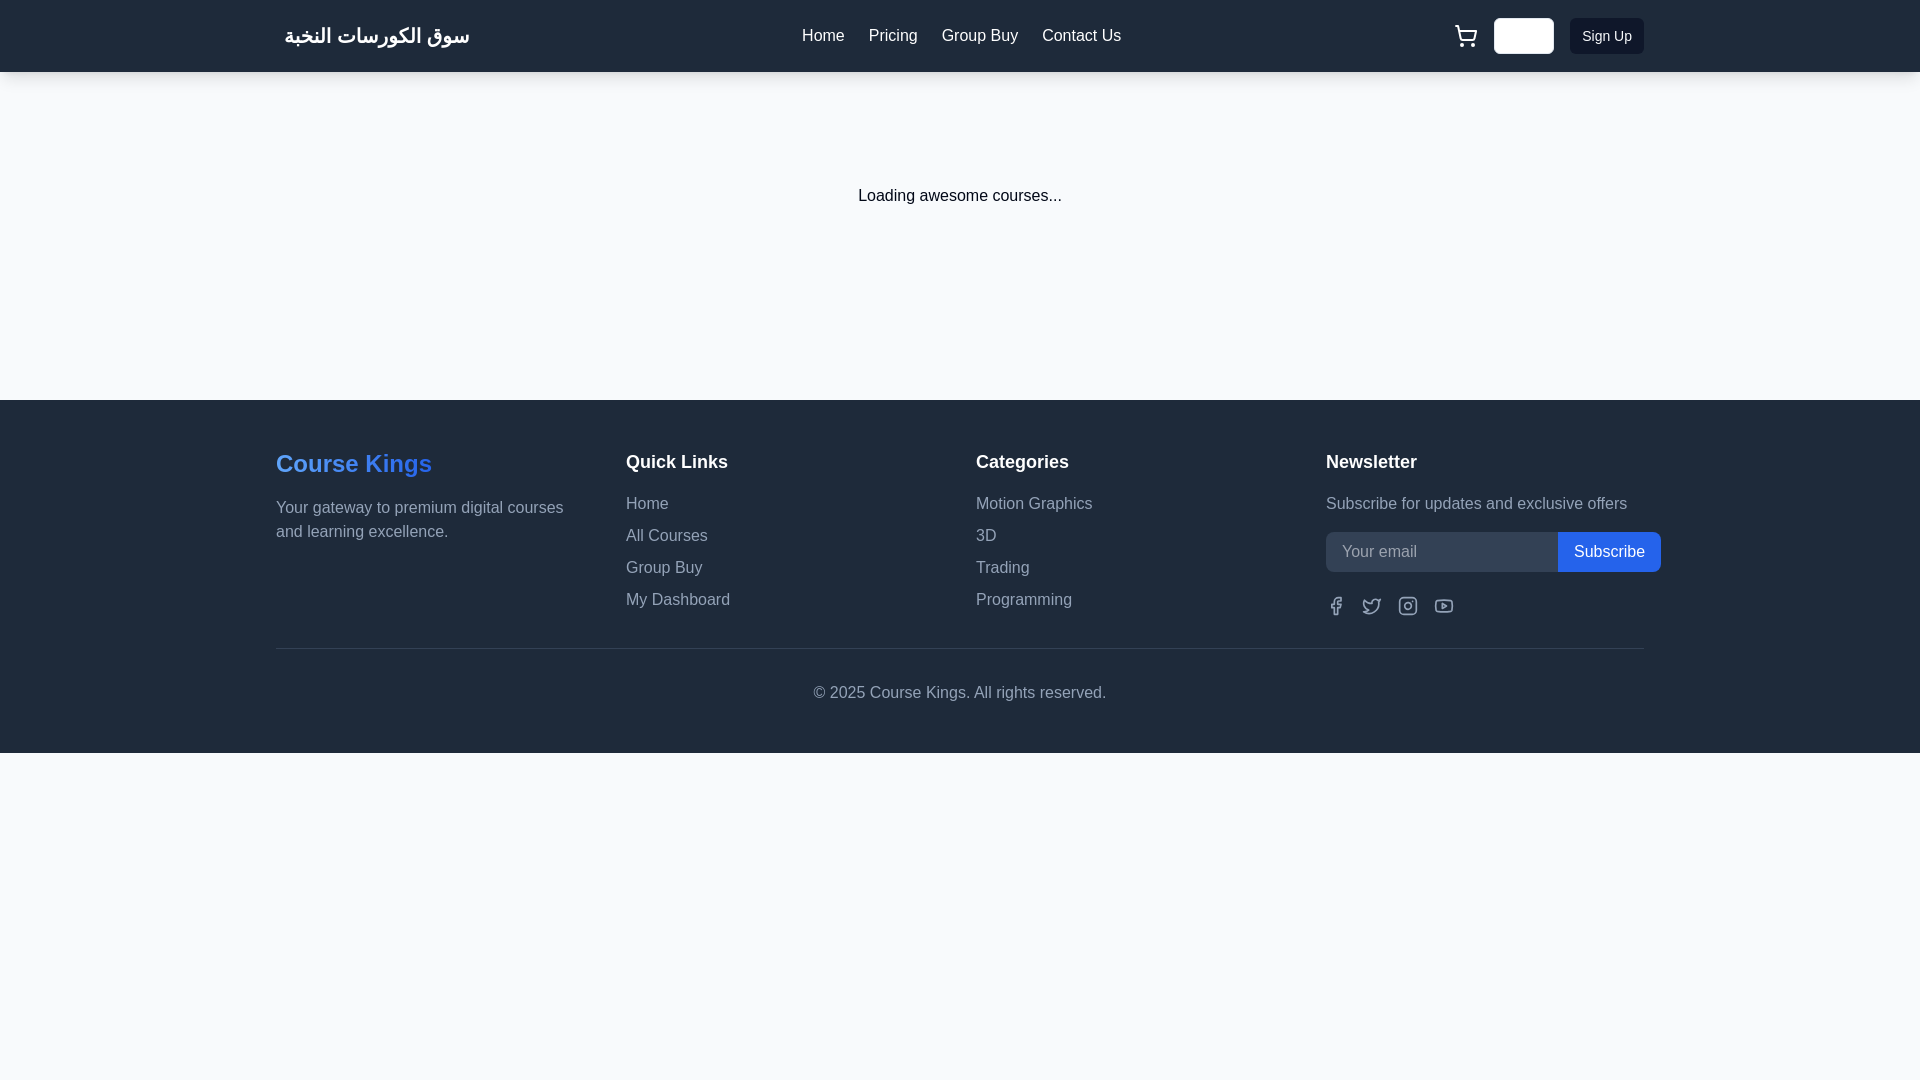Browse the Motion Graphics category
Screen dimensions: 1920x1080
(1034, 504)
